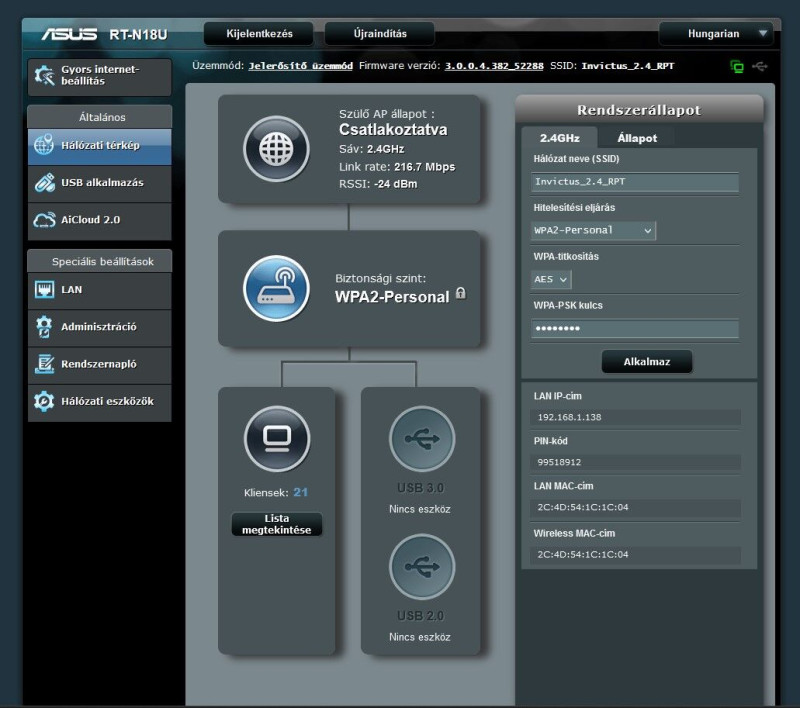Open the firmware version 3.0.0.4.382_52288 link
Screen dimensions: 800x708
pyautogui.click(x=494, y=66)
